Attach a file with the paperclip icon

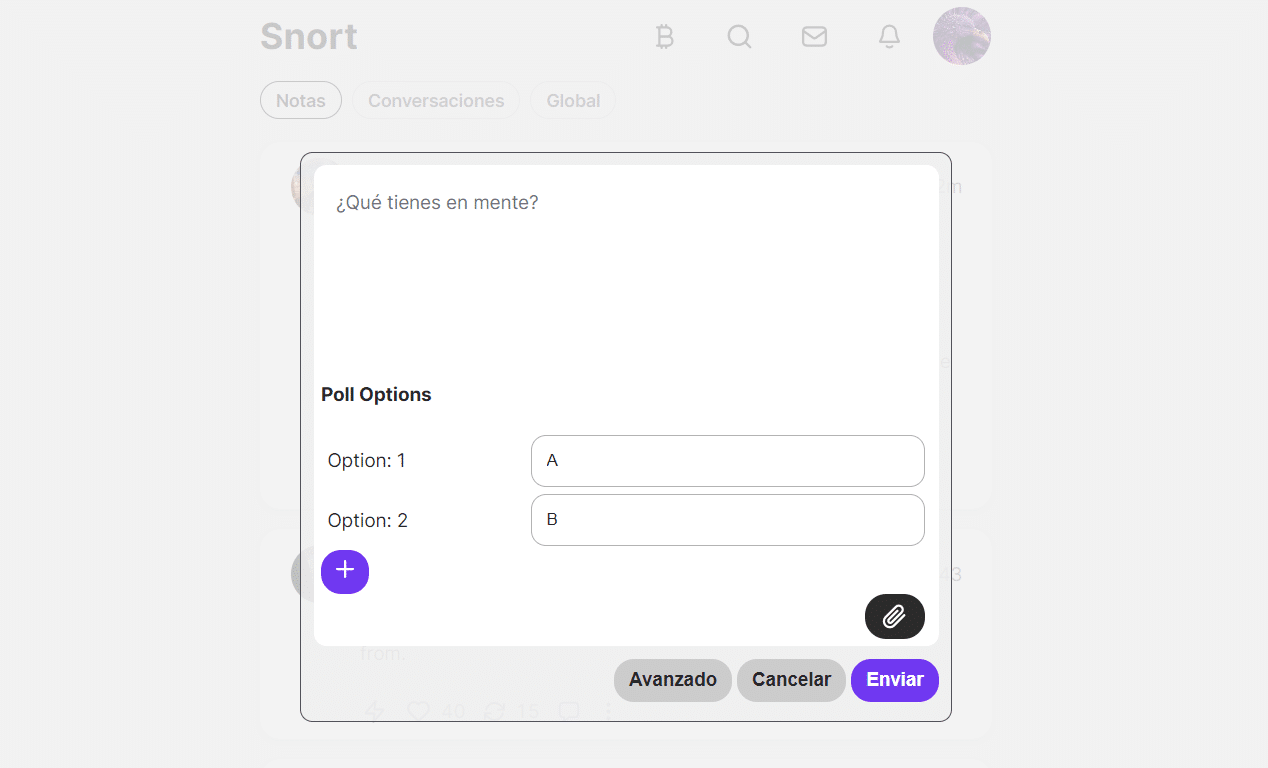[895, 616]
